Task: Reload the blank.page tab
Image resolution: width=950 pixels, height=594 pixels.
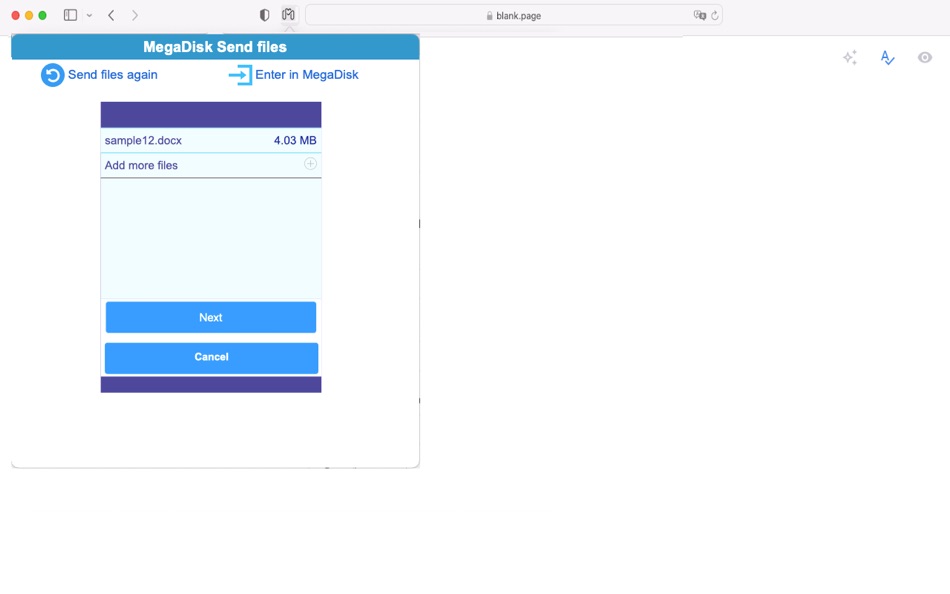Action: (x=715, y=15)
